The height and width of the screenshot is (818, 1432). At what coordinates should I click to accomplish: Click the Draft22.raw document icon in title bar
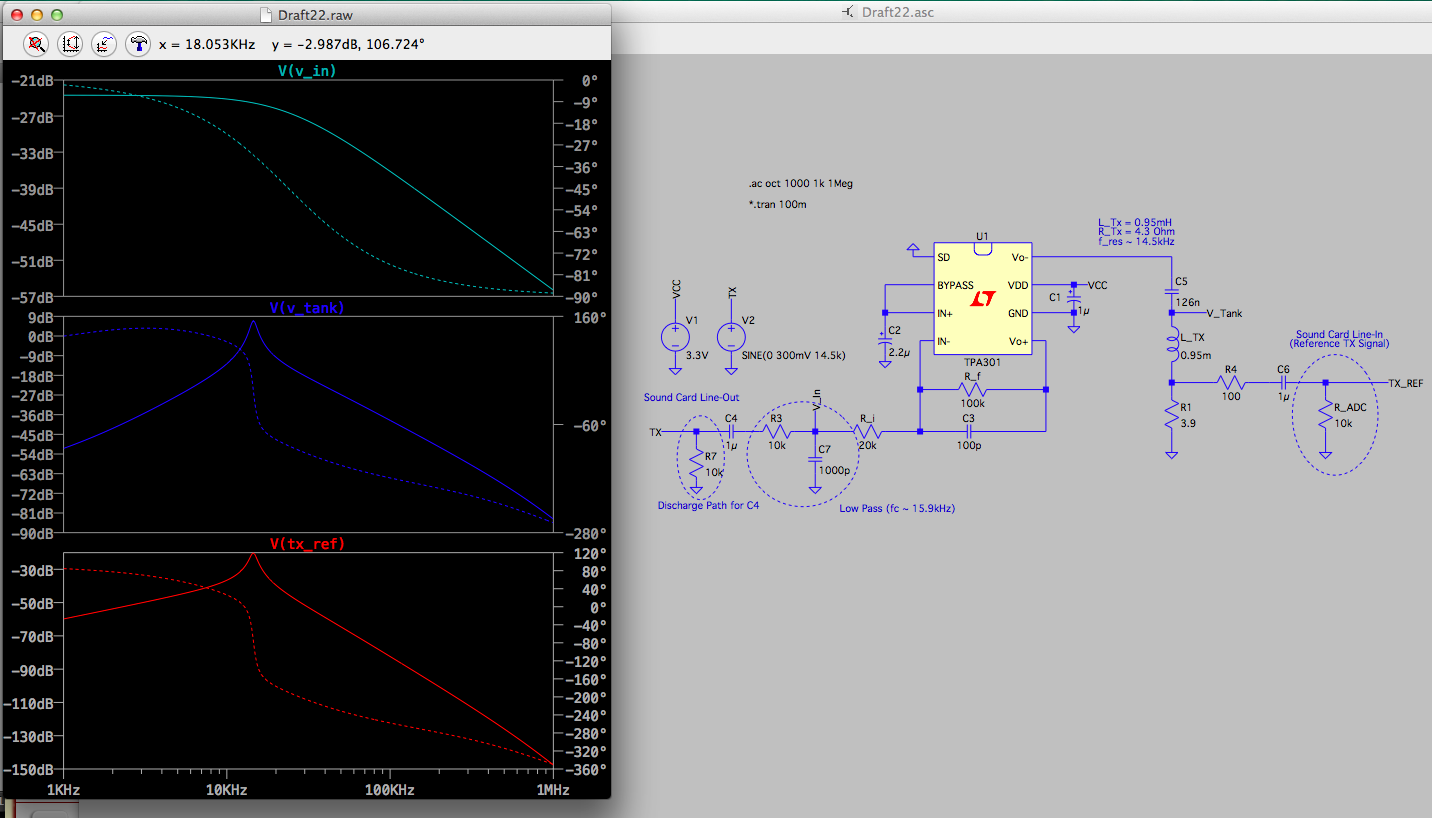(x=265, y=15)
